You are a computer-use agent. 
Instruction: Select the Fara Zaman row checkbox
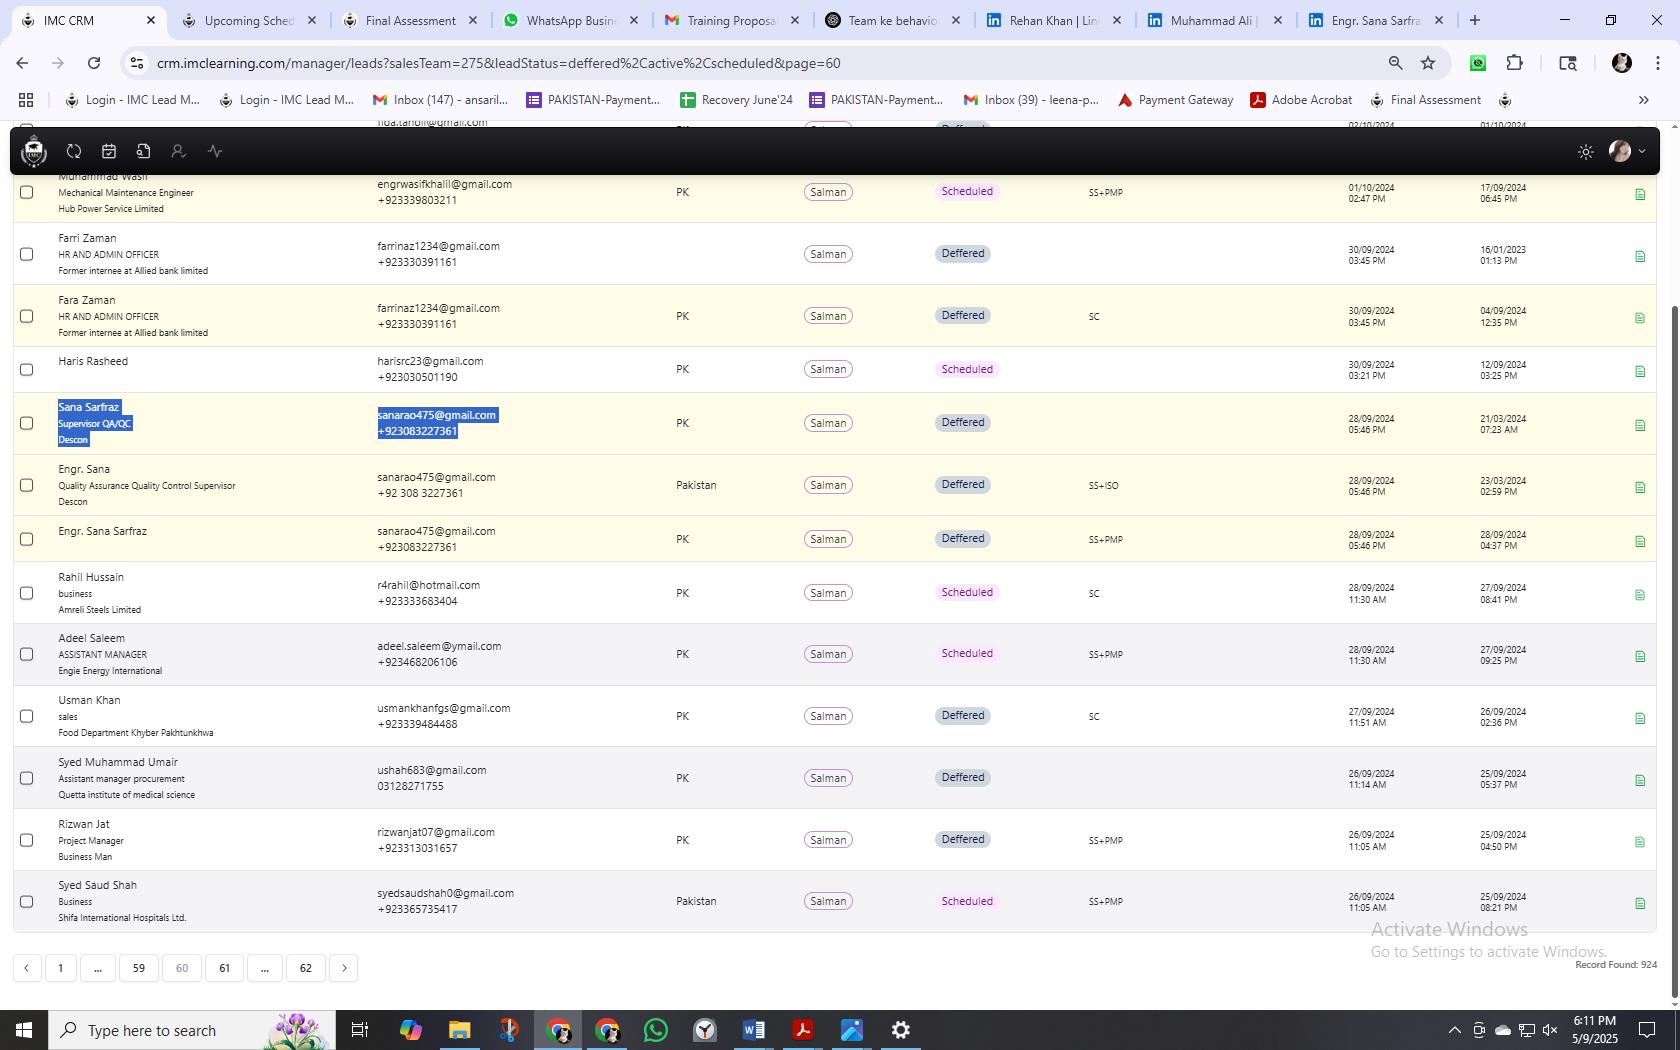click(x=27, y=316)
